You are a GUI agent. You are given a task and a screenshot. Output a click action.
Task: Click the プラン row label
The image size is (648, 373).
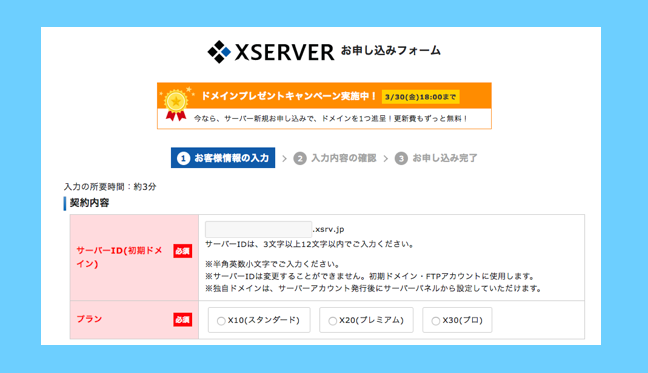(89, 319)
